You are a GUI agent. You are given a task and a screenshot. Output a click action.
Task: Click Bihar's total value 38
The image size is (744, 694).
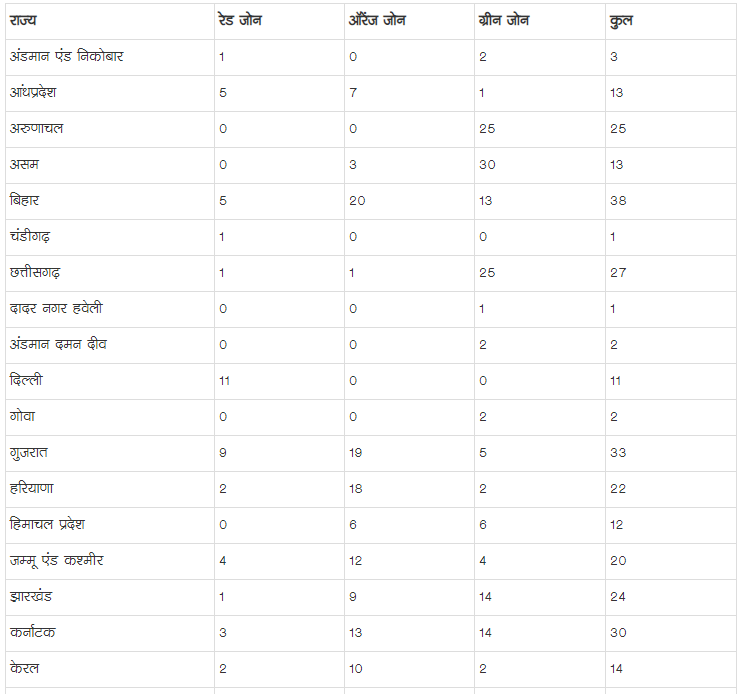pyautogui.click(x=618, y=201)
